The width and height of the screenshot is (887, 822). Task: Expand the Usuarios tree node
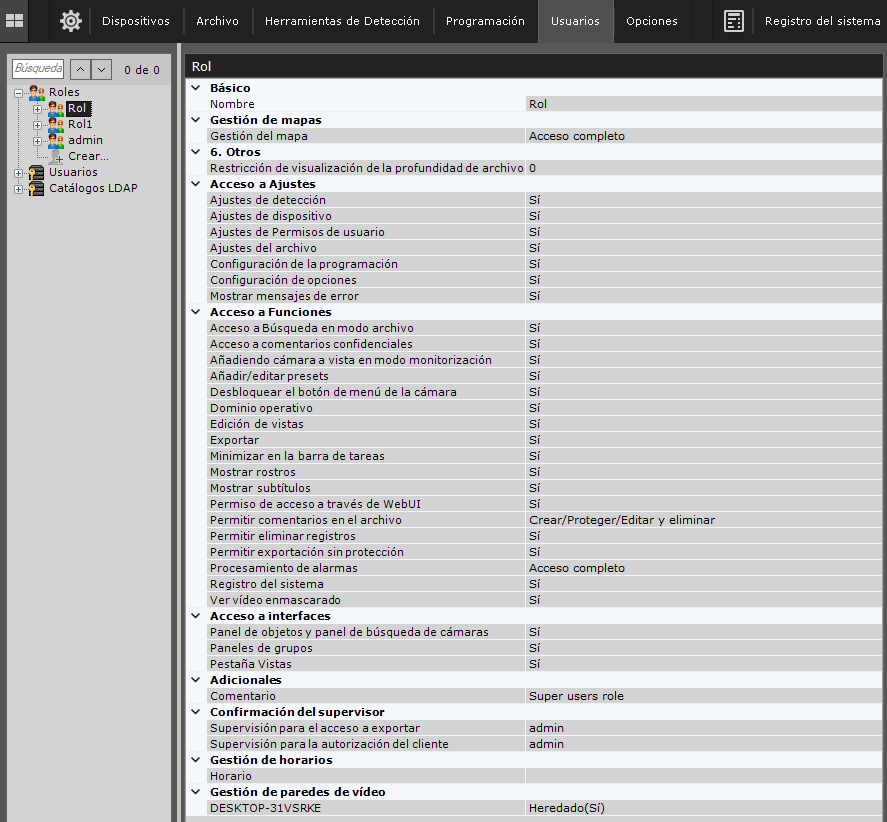click(19, 172)
